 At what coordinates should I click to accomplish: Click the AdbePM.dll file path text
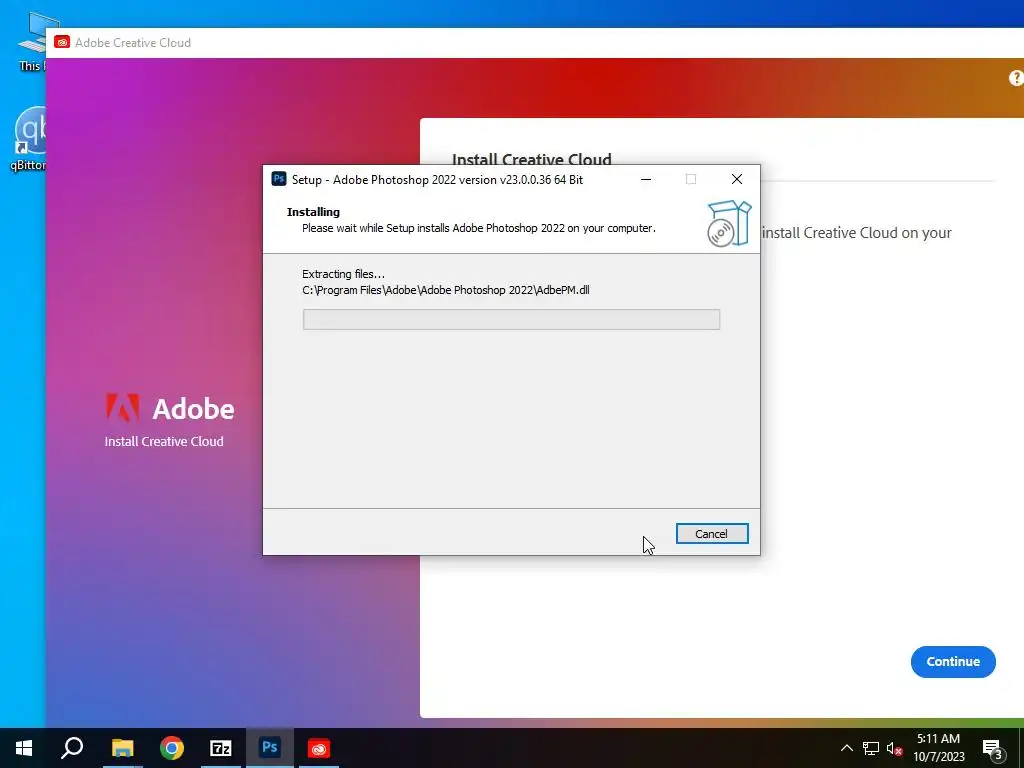[446, 290]
